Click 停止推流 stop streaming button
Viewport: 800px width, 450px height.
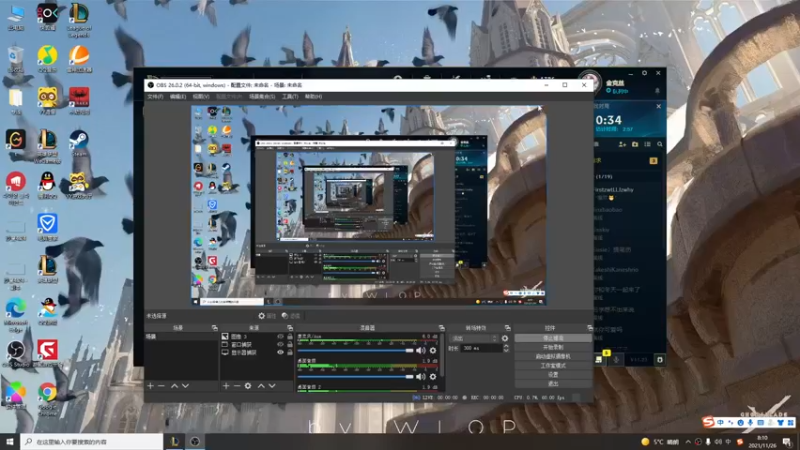[x=553, y=338]
